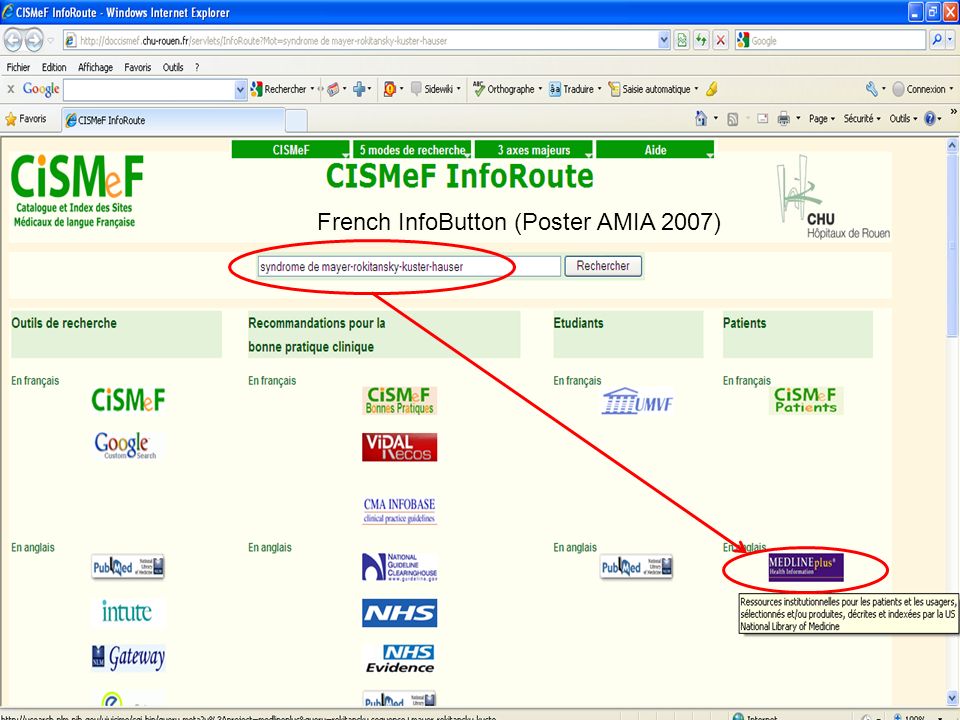Click the Google toolbar wrench settings icon
The image size is (960, 720).
point(872,89)
